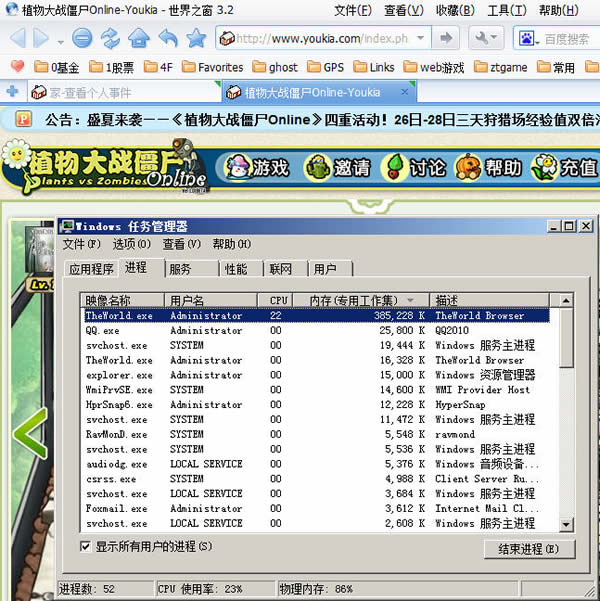Open the 讨论 discussion navigation button
The width and height of the screenshot is (600, 601).
tap(416, 167)
